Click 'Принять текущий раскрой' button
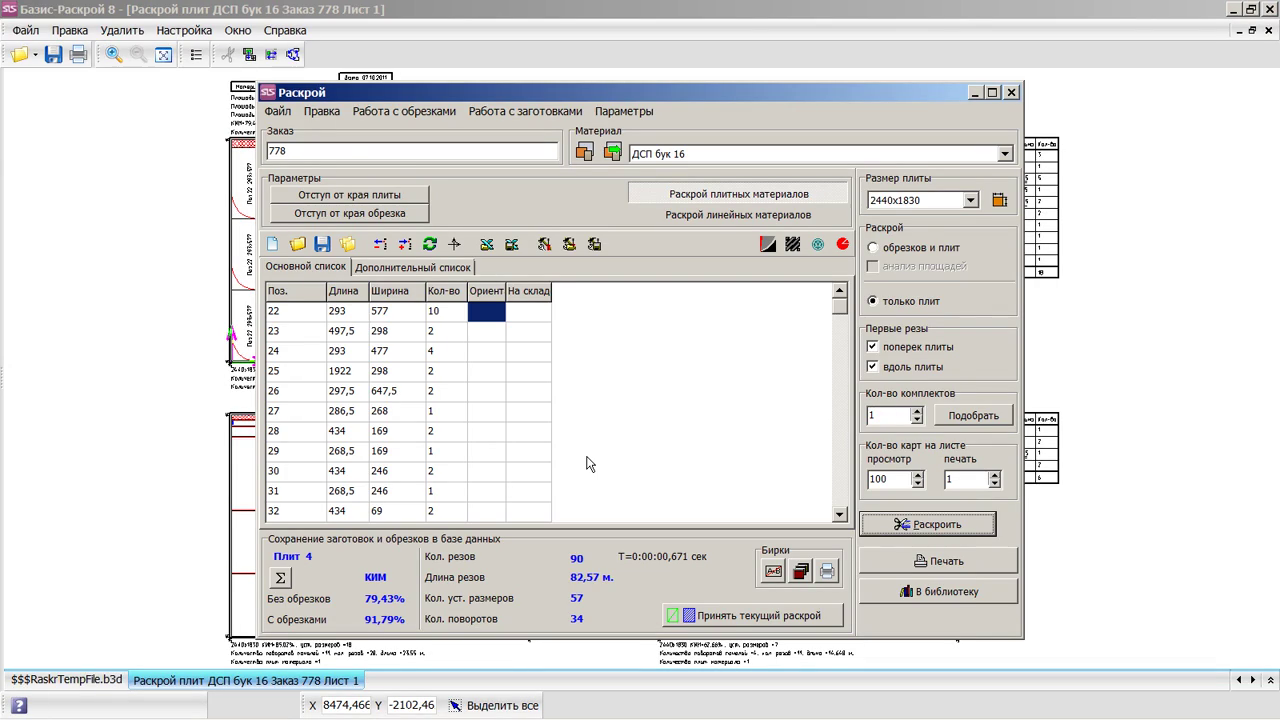 point(752,616)
